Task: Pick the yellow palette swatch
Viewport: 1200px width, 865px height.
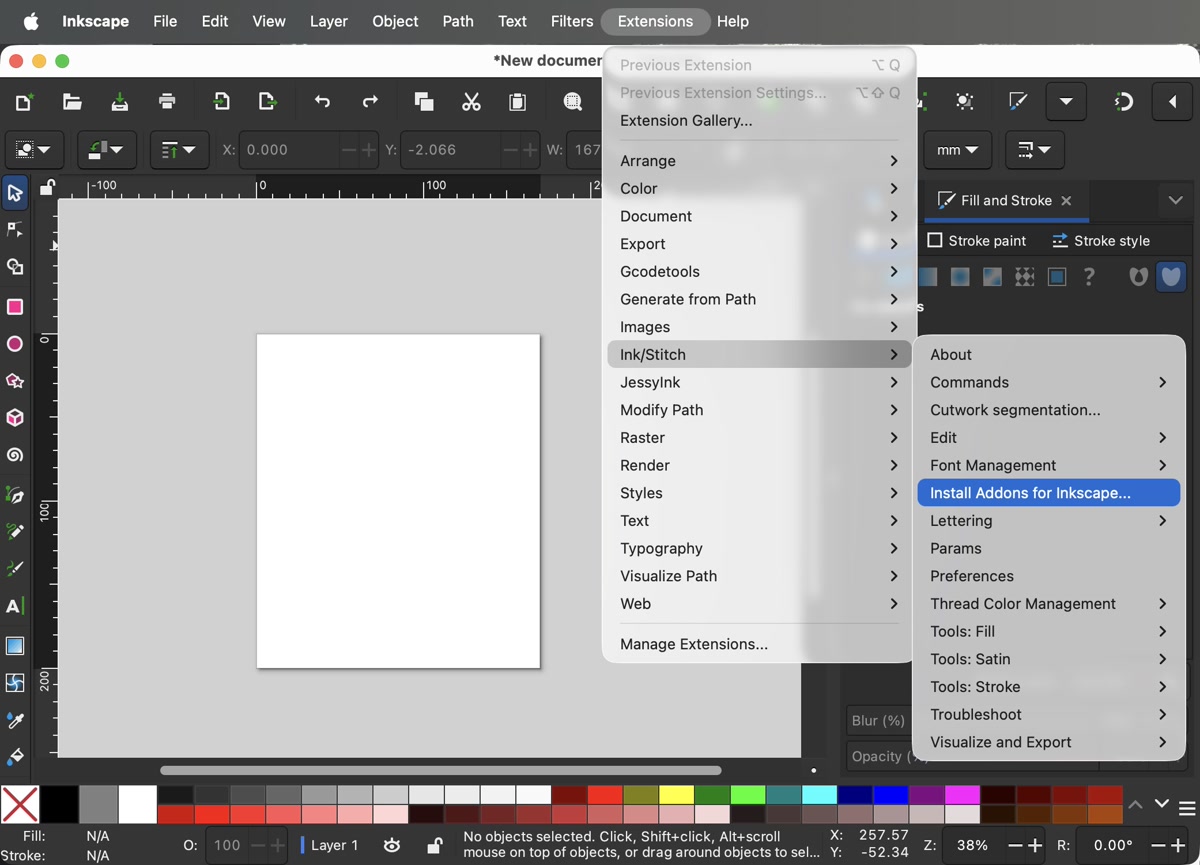Action: (676, 795)
